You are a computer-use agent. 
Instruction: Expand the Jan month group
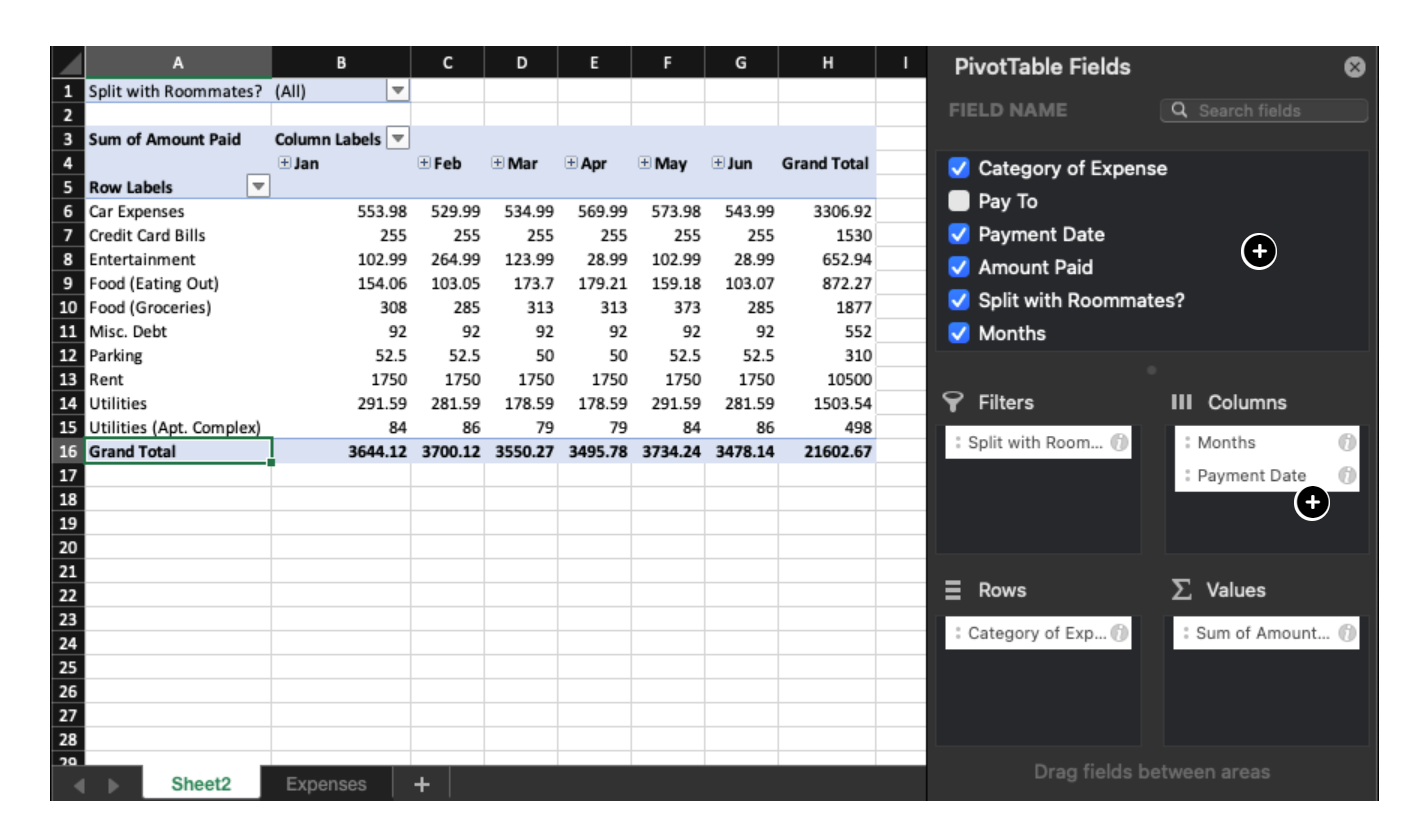pyautogui.click(x=285, y=163)
